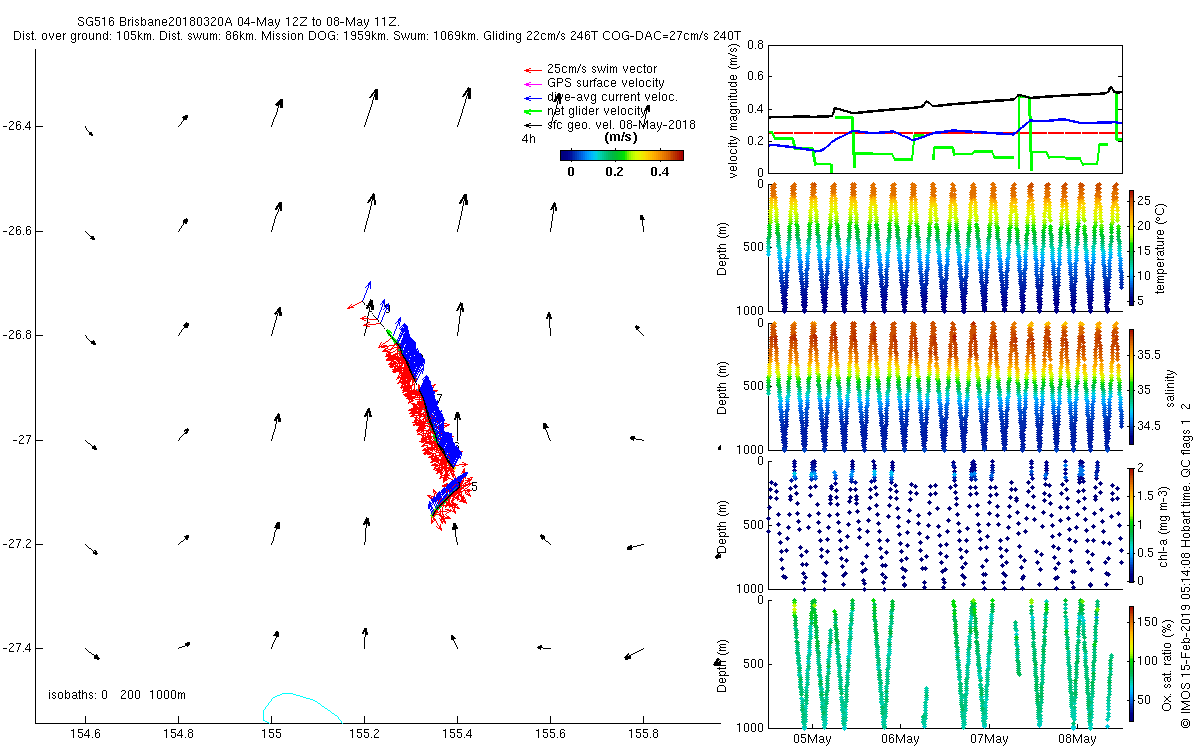Select the salinity colorbar scale
The image size is (1200, 750).
pyautogui.click(x=1132, y=386)
